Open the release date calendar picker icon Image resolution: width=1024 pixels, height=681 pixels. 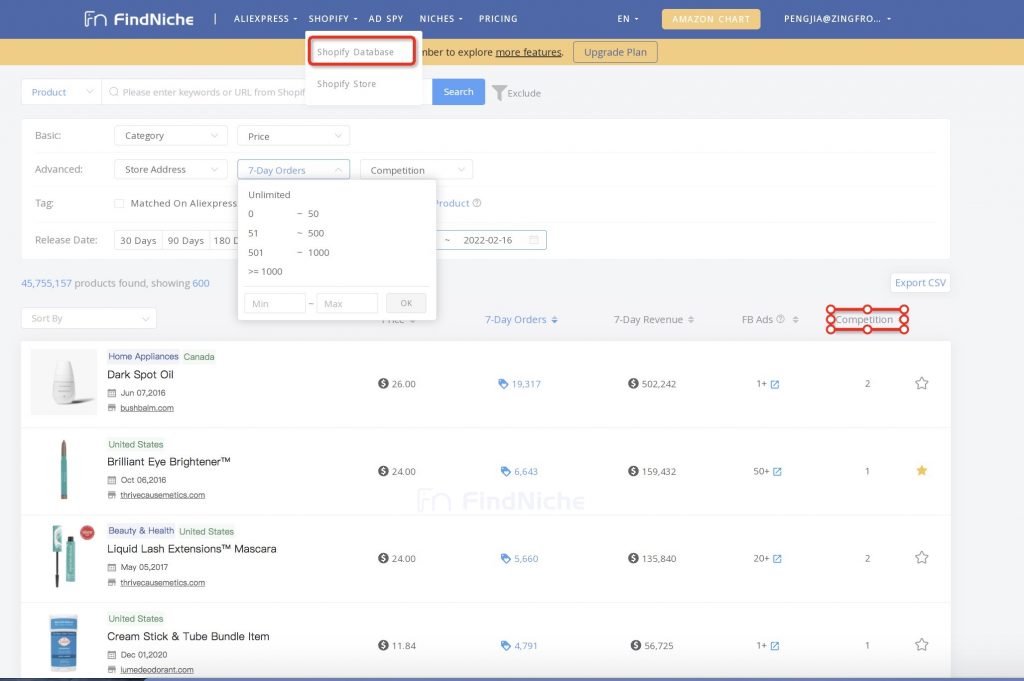coord(534,240)
